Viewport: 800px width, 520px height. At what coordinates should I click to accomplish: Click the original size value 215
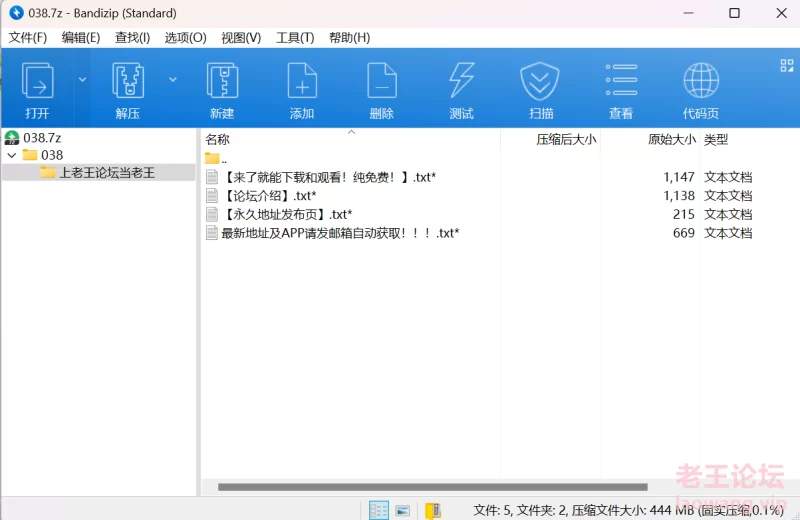[x=684, y=214]
